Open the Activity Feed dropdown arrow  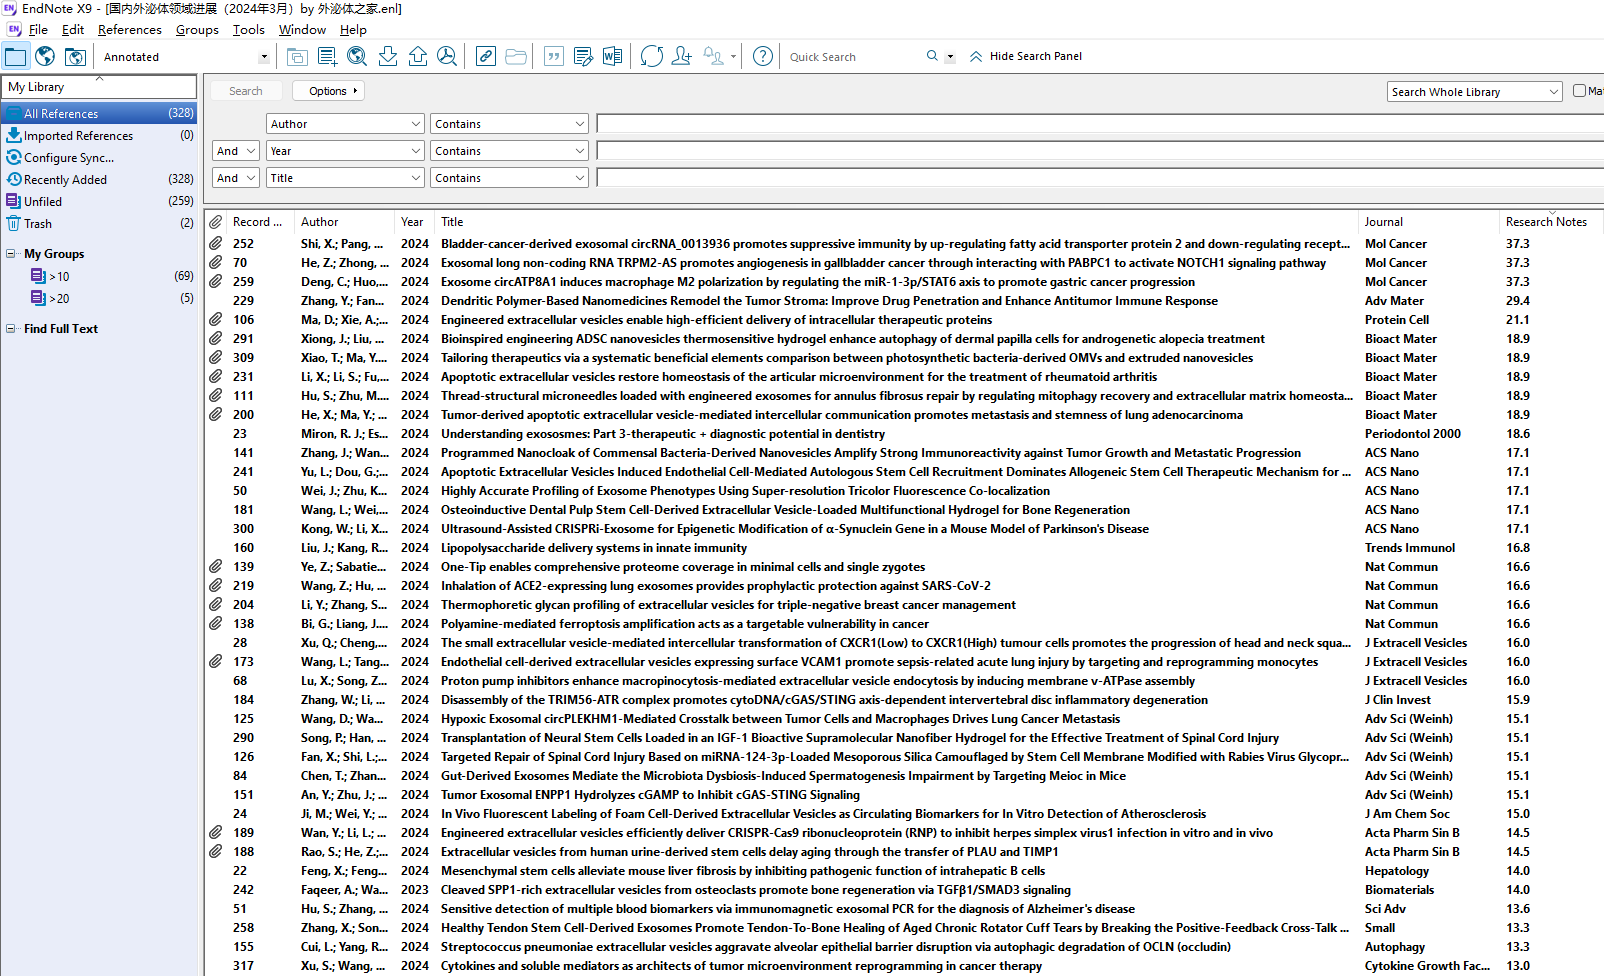click(734, 57)
